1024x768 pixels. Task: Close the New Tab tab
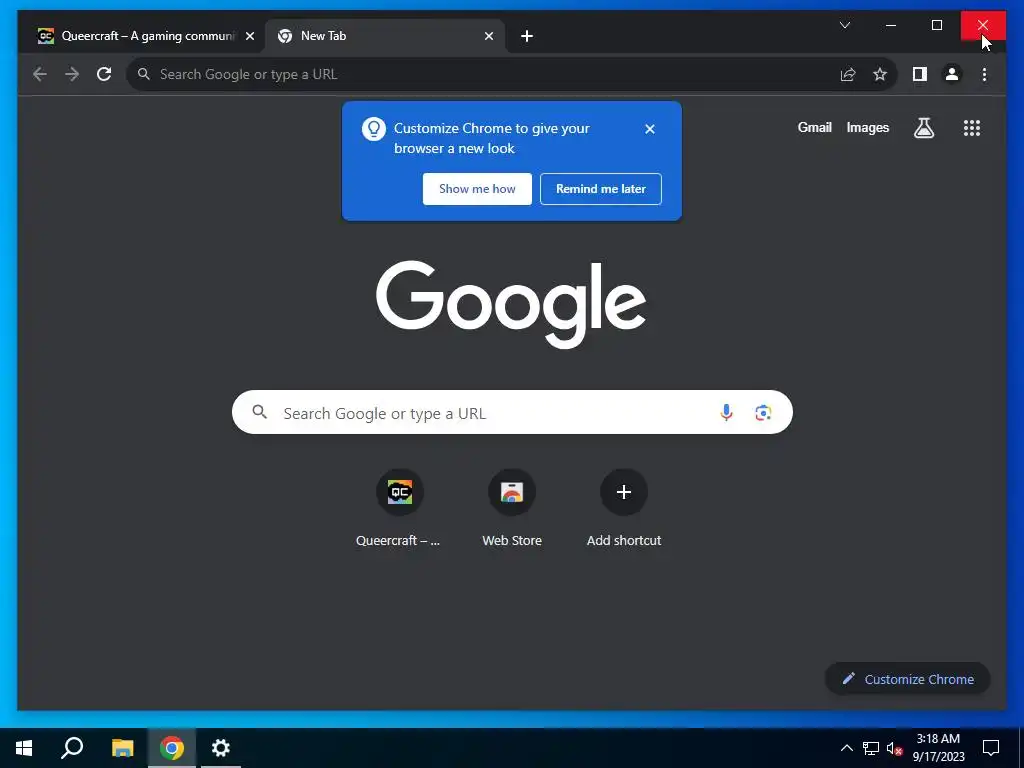click(x=488, y=37)
